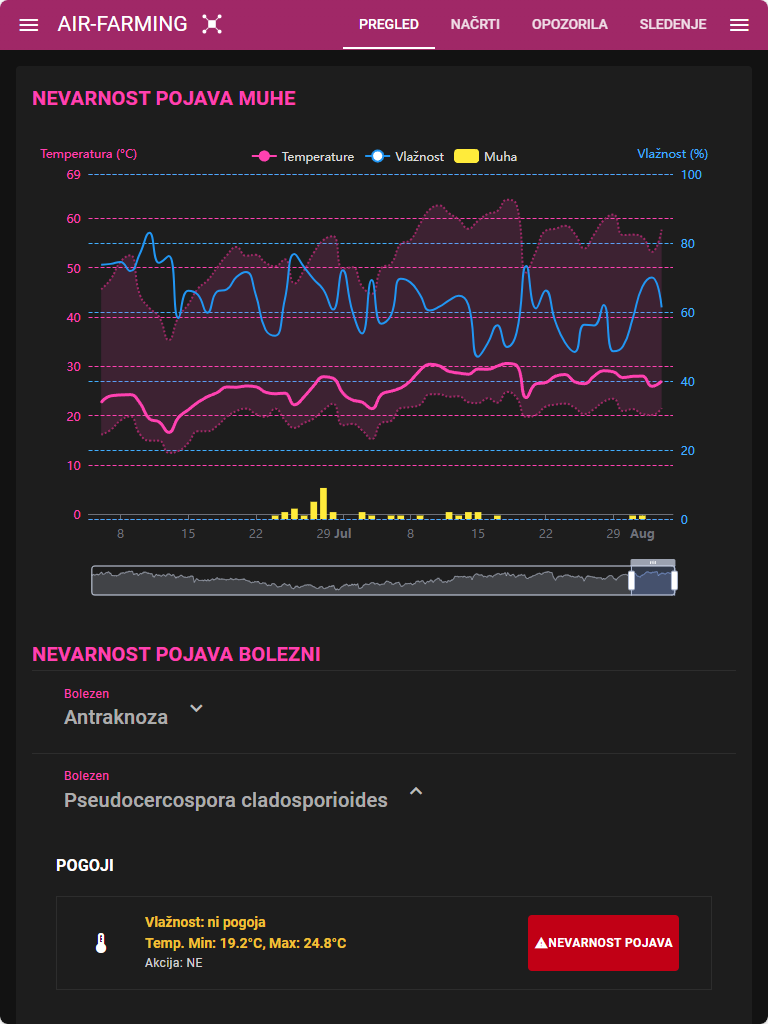The image size is (768, 1024).
Task: Expand the Antraknoza disease section
Action: [x=196, y=708]
